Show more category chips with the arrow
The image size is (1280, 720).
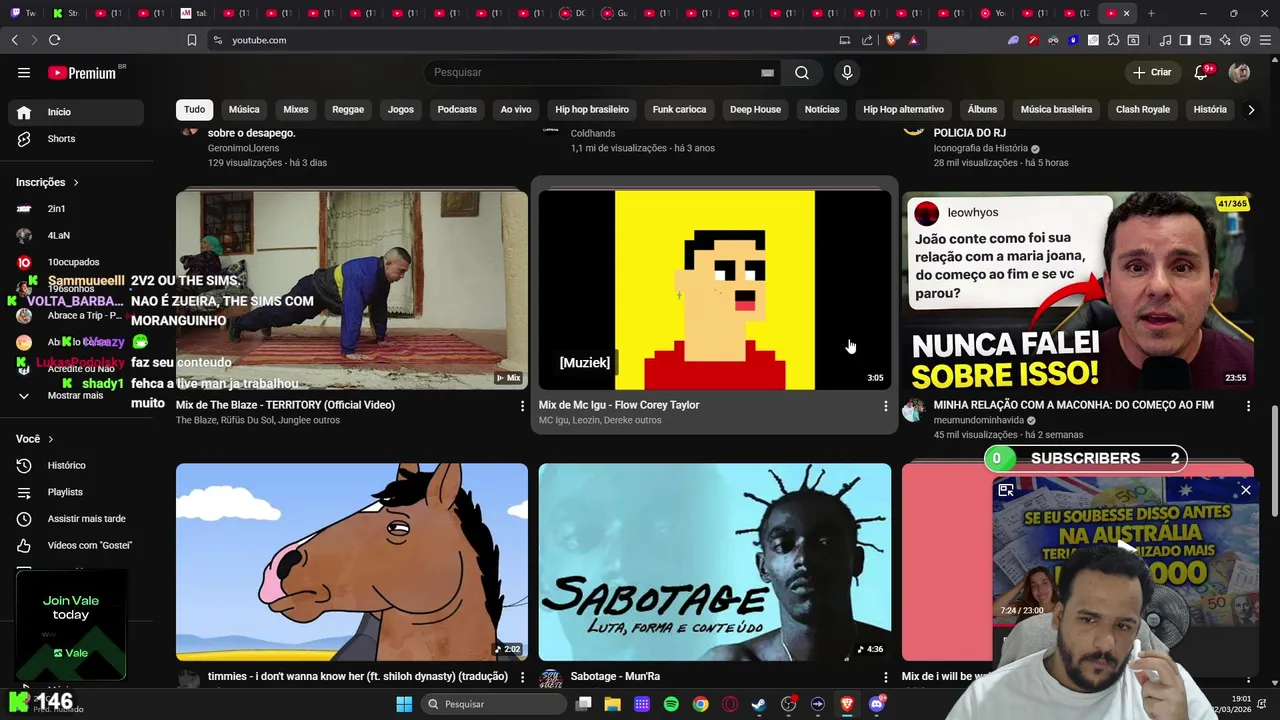pyautogui.click(x=1250, y=110)
